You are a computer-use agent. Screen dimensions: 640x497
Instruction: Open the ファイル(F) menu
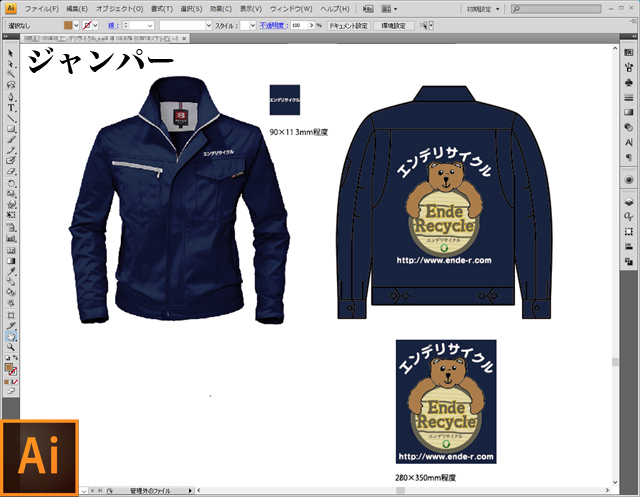42,9
